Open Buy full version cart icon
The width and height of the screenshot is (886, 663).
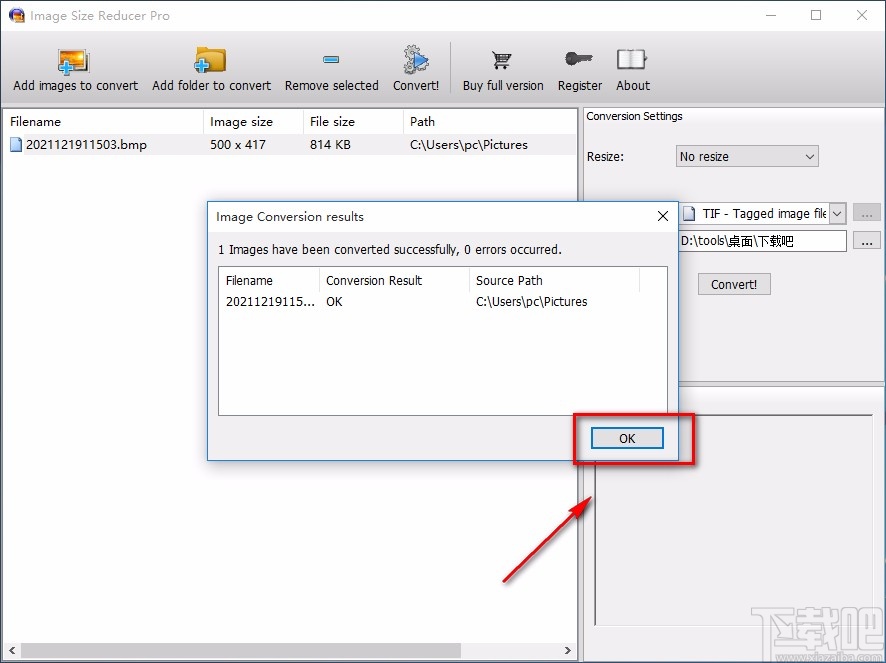pos(501,60)
